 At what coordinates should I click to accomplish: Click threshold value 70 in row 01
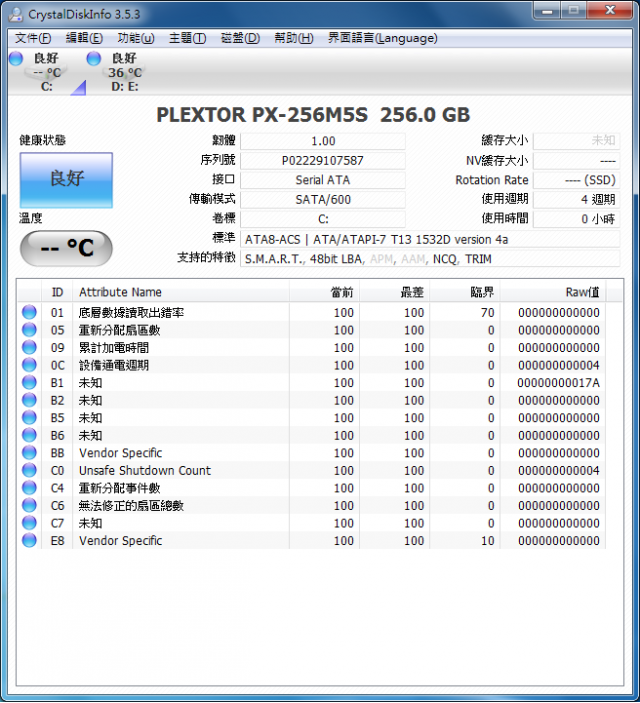click(488, 312)
